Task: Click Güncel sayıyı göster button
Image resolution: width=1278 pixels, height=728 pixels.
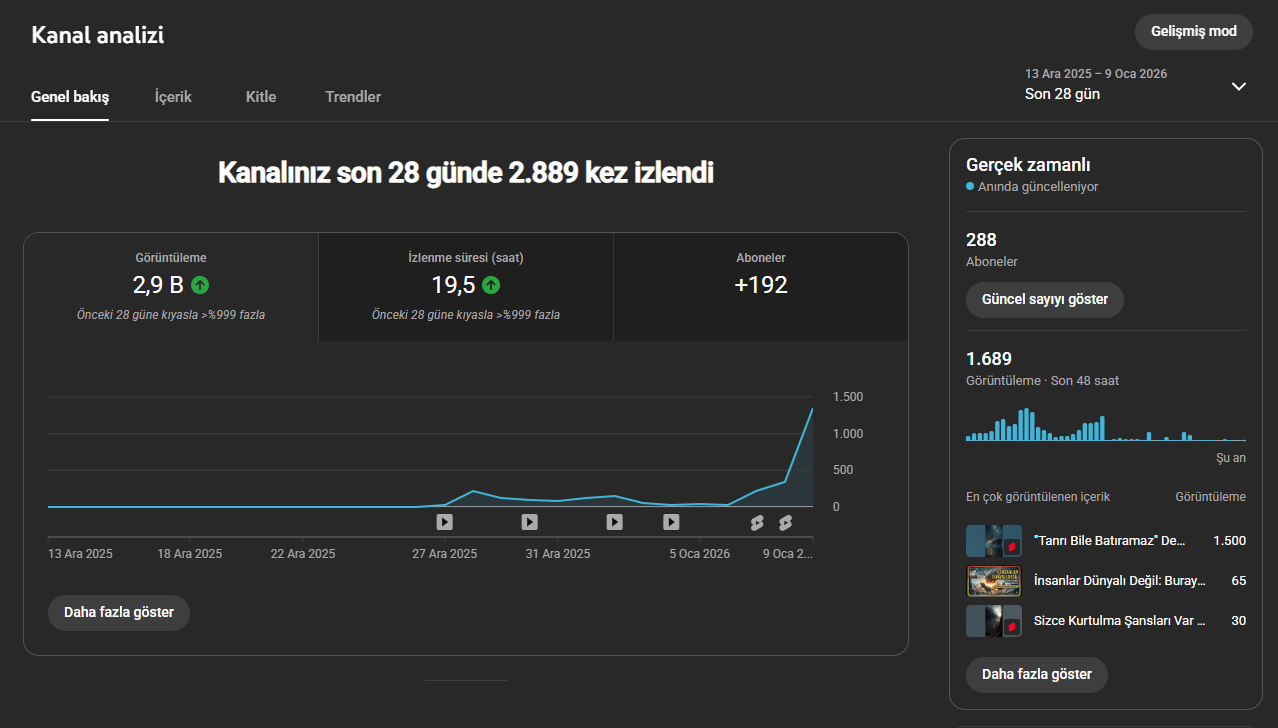Action: coord(1045,299)
